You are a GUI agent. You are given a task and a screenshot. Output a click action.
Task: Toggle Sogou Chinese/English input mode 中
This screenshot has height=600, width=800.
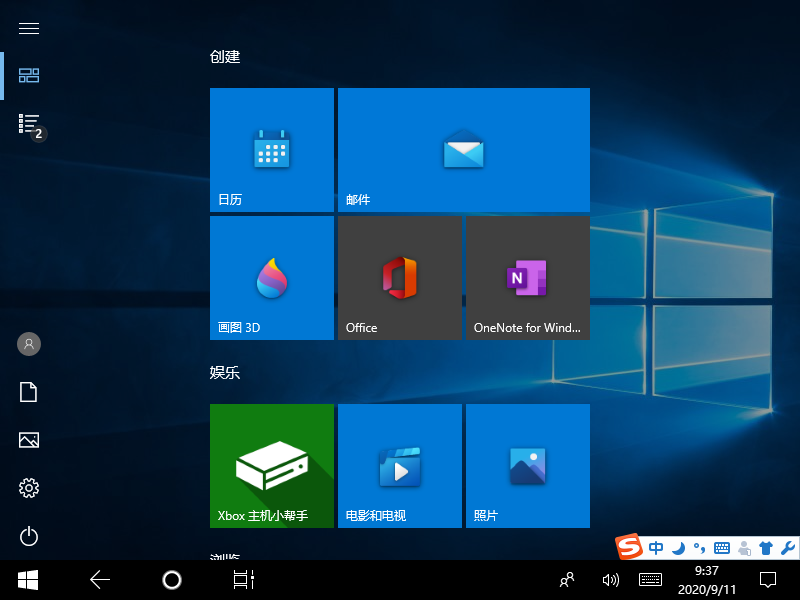[656, 548]
